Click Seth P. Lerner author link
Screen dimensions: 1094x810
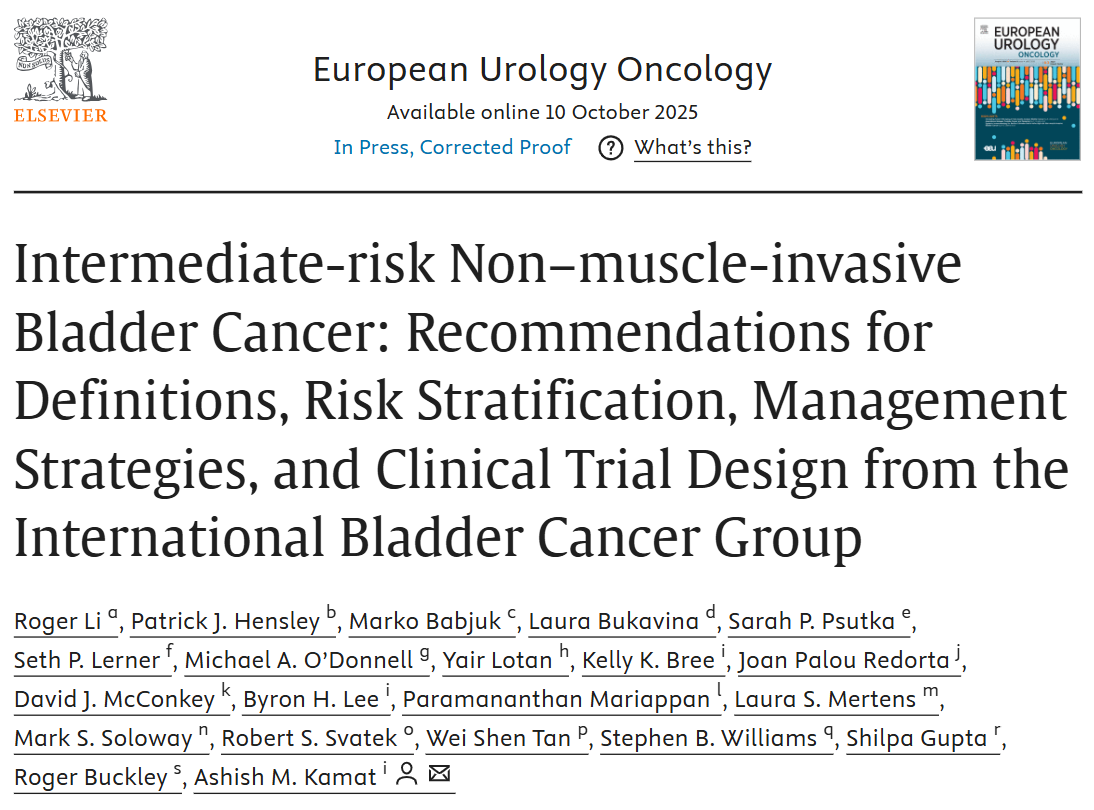(x=87, y=660)
